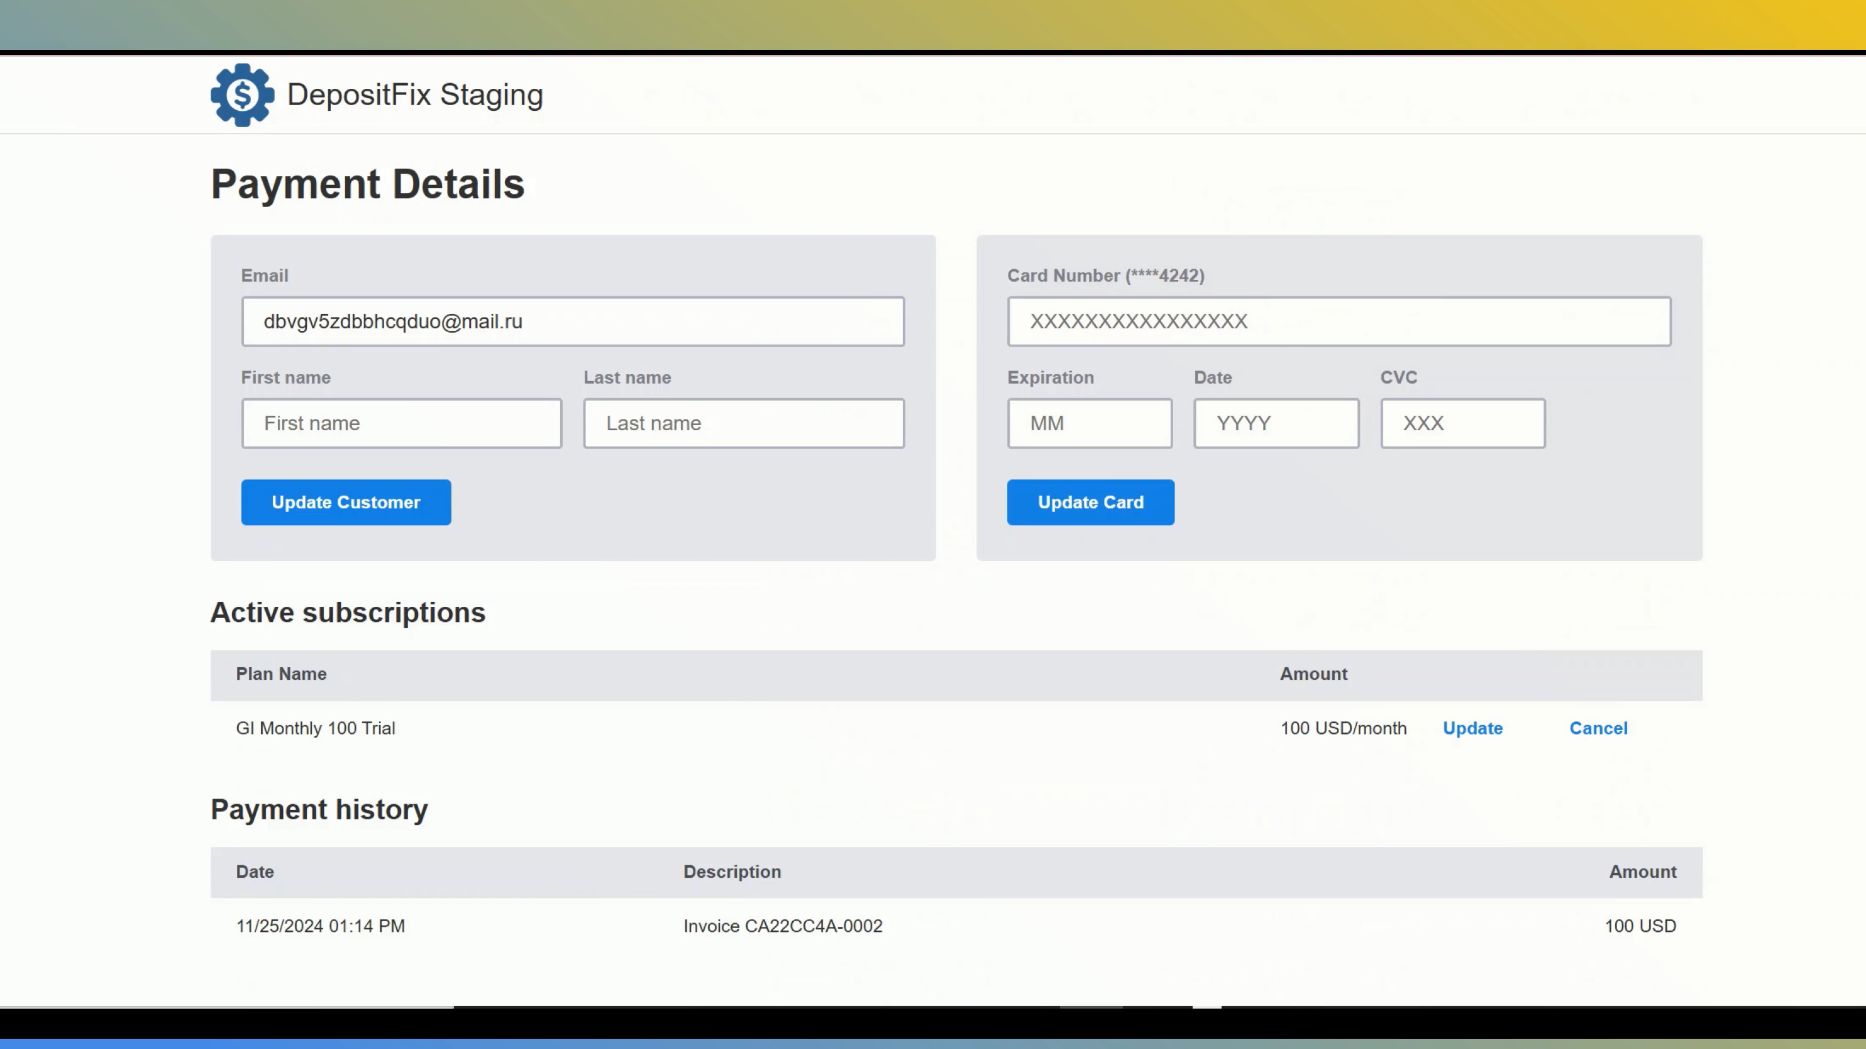The height and width of the screenshot is (1049, 1866).
Task: Update the GI Monthly 100 Trial subscription
Action: coord(1472,729)
